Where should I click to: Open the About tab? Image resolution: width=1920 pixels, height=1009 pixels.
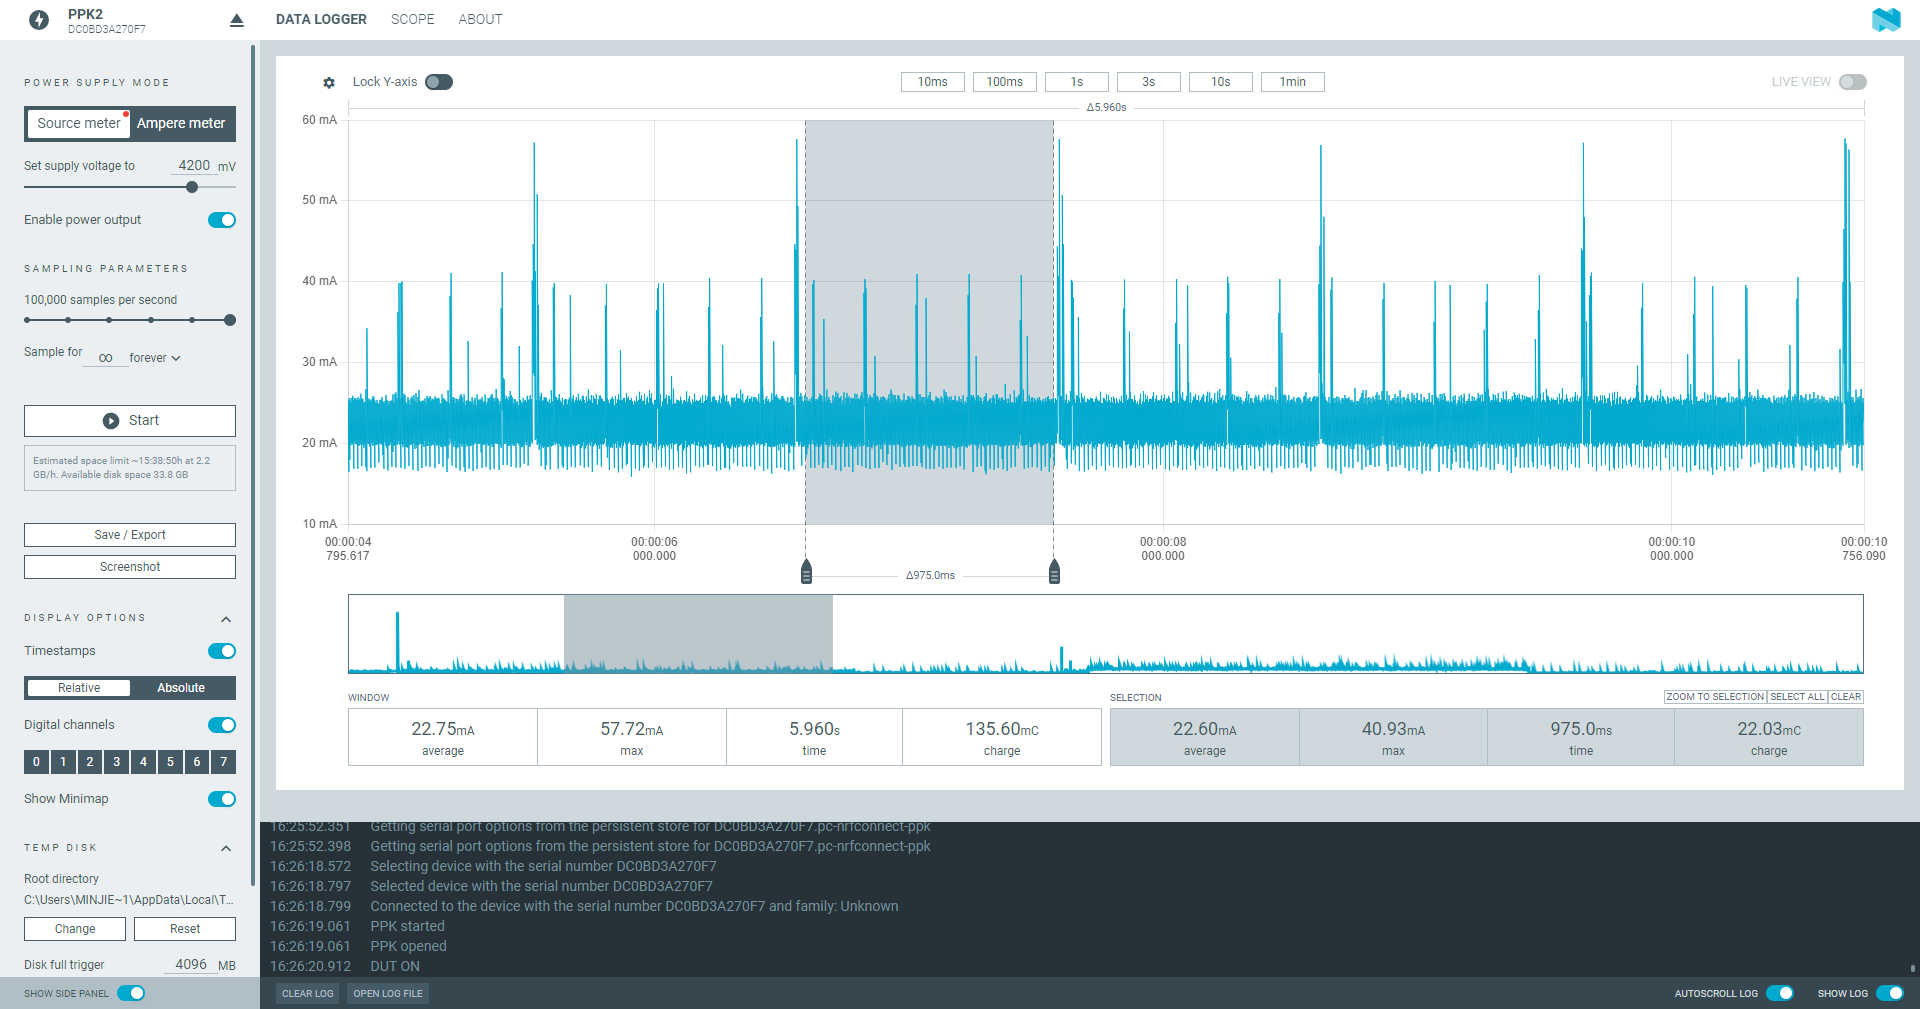480,19
